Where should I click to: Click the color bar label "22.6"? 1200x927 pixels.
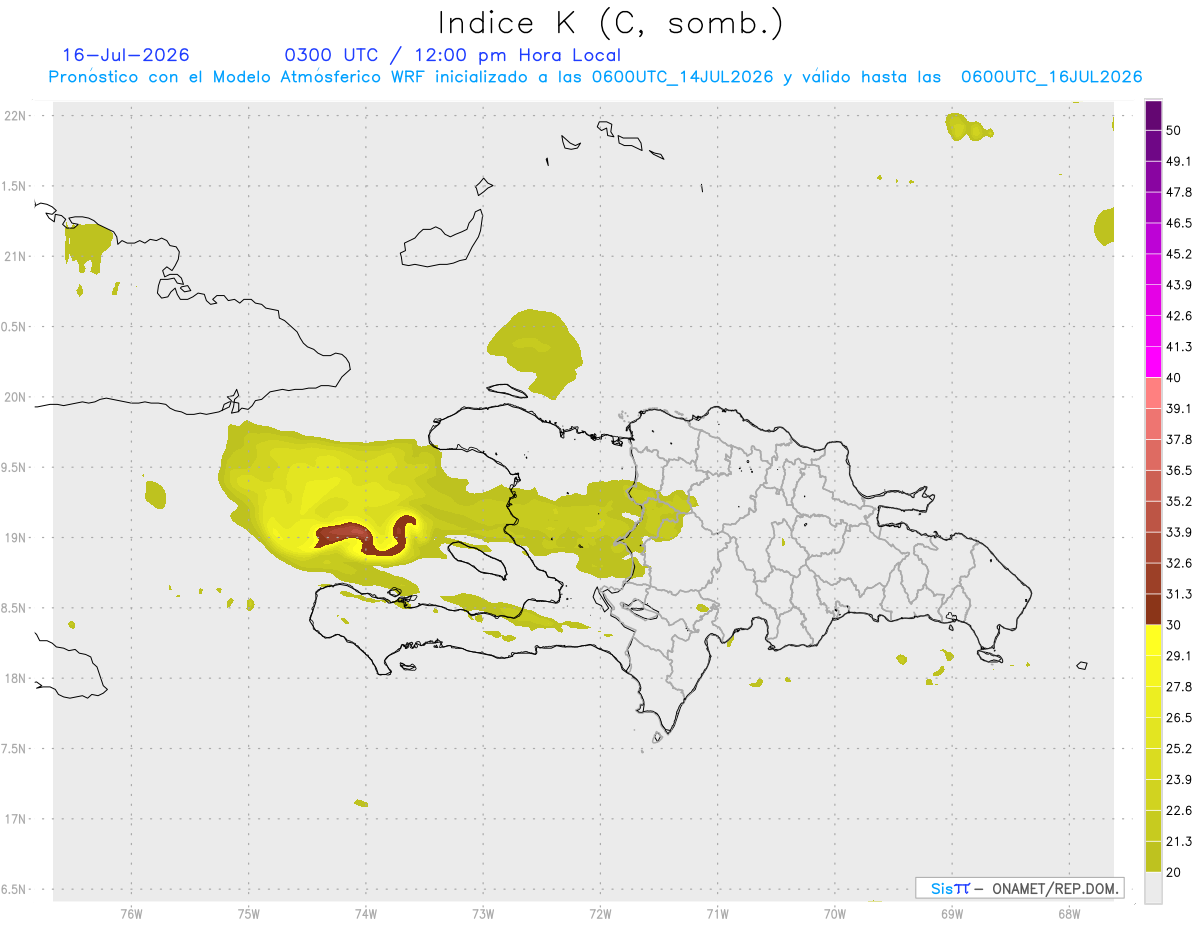point(1179,811)
